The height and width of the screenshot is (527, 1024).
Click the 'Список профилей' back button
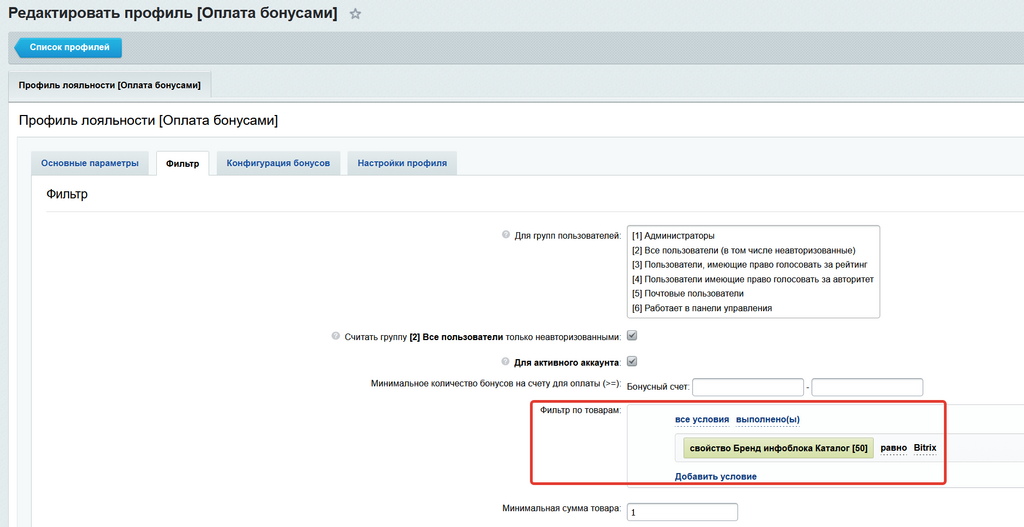[x=70, y=47]
